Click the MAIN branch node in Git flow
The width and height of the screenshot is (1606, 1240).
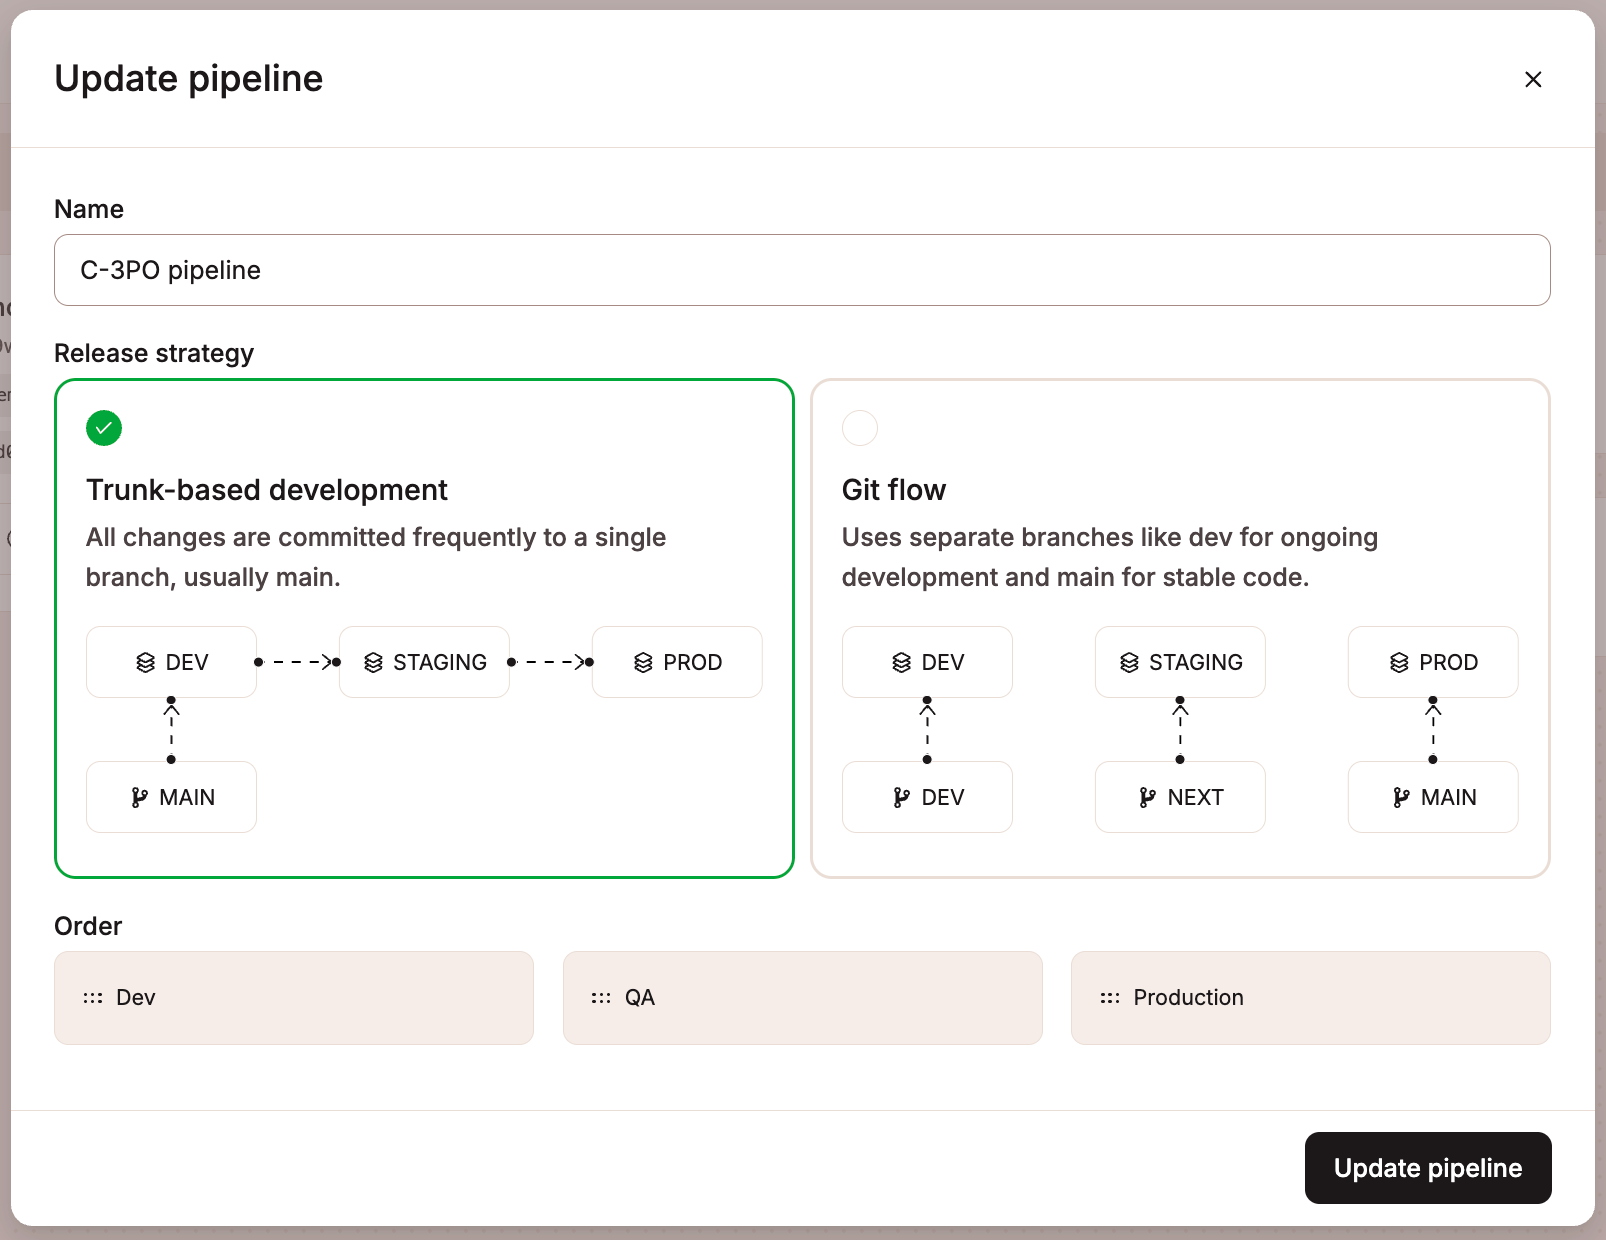coord(1433,797)
